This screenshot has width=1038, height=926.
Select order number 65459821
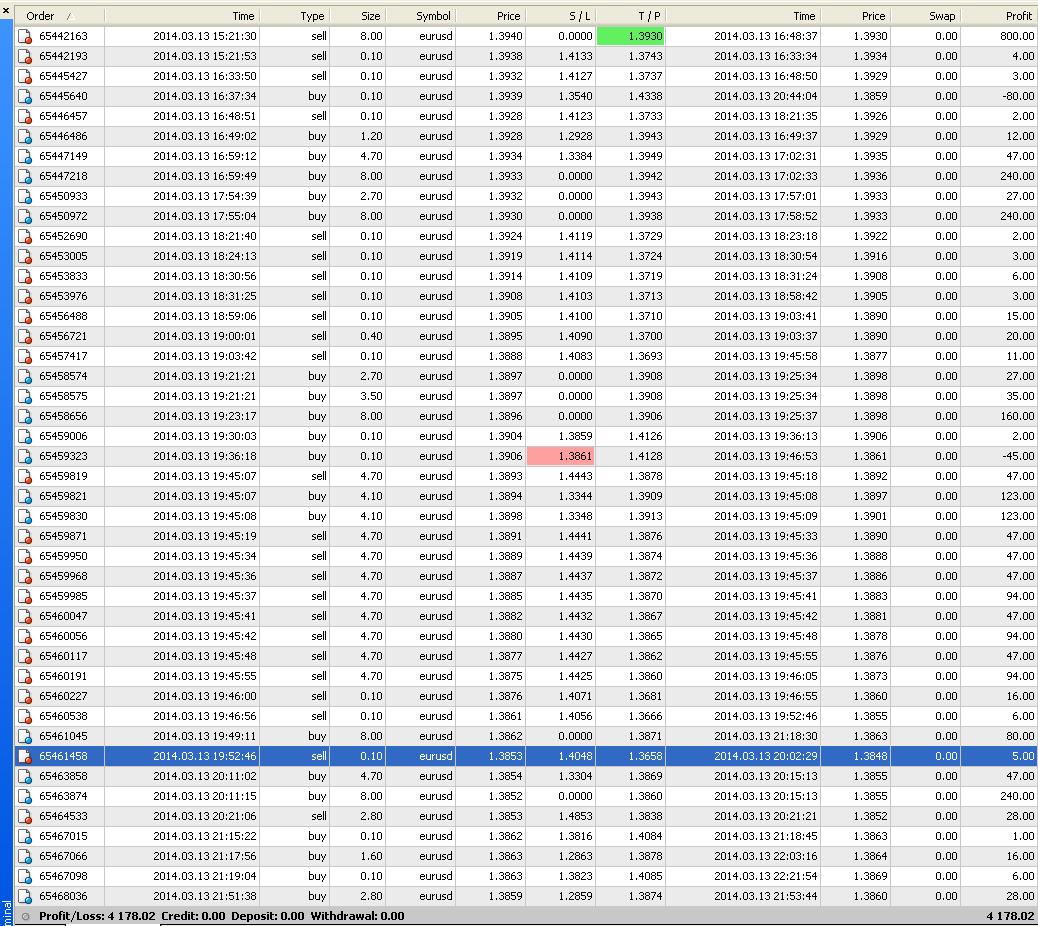(63, 496)
